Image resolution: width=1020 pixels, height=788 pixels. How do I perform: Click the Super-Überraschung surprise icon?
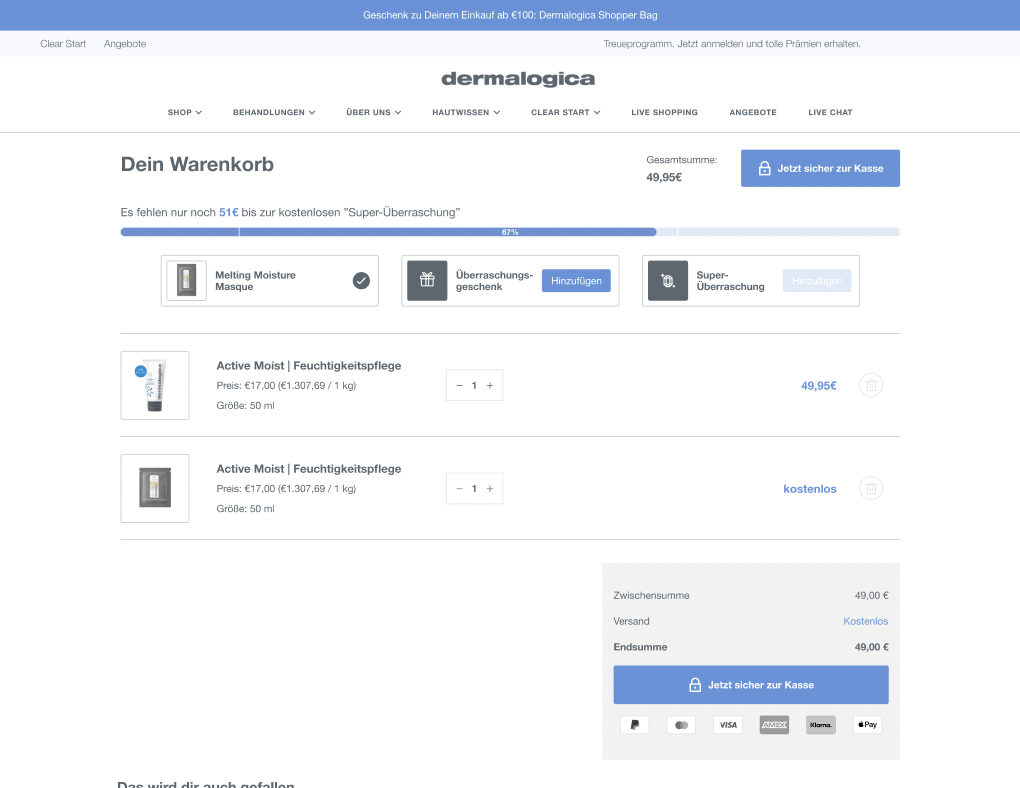pos(667,280)
